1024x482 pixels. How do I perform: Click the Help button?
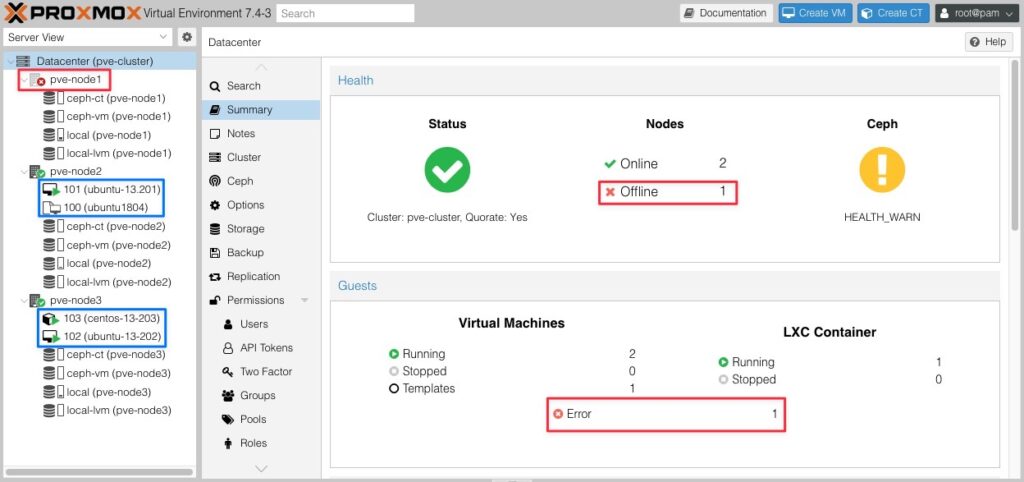coord(988,42)
